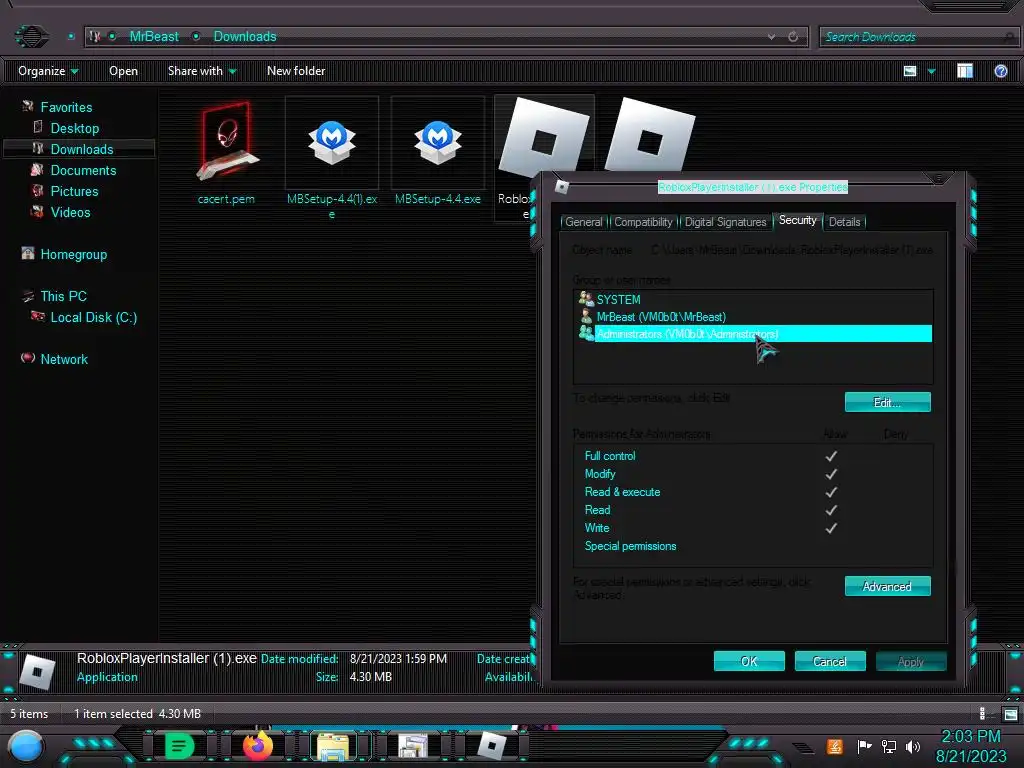Open Documents in the sidebar
Viewport: 1024px width, 768px height.
(x=83, y=170)
